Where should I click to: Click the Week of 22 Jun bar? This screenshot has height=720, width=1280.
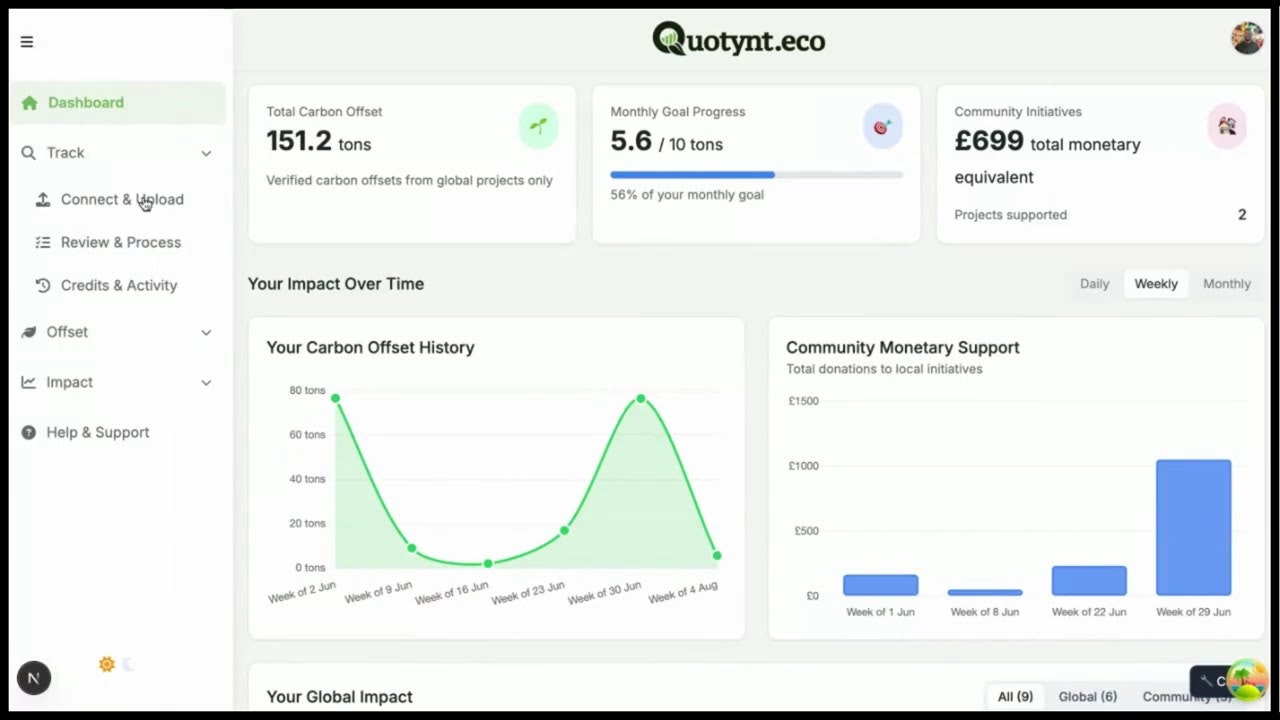[1089, 581]
